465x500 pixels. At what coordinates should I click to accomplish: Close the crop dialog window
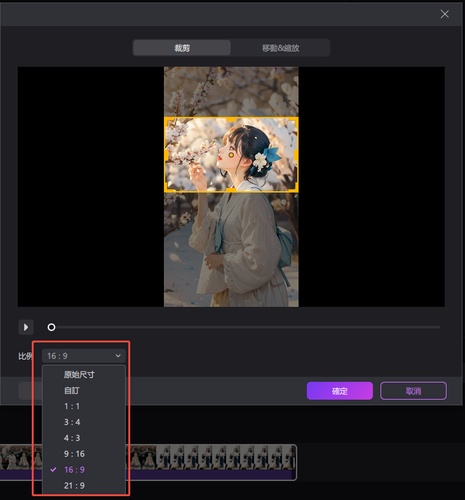(x=444, y=14)
